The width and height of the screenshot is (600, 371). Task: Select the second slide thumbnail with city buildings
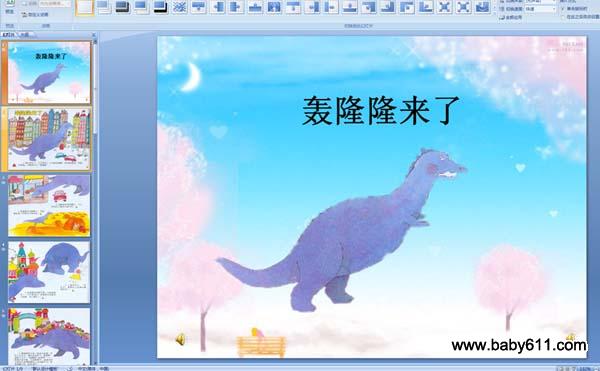[x=49, y=139]
